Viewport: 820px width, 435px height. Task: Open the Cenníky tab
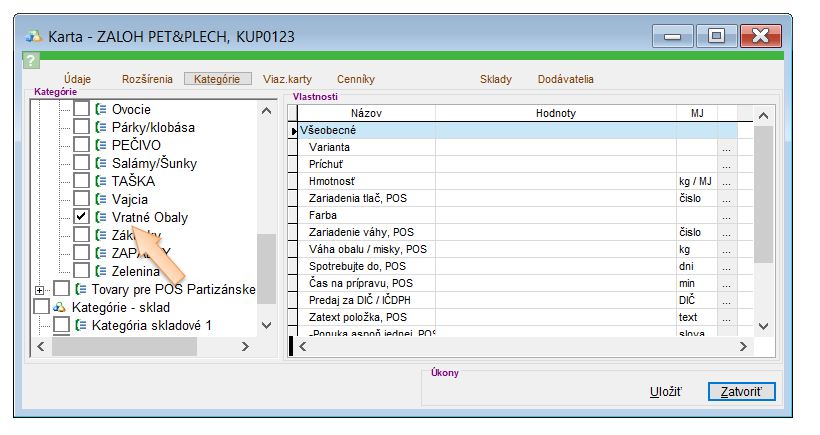pyautogui.click(x=356, y=78)
